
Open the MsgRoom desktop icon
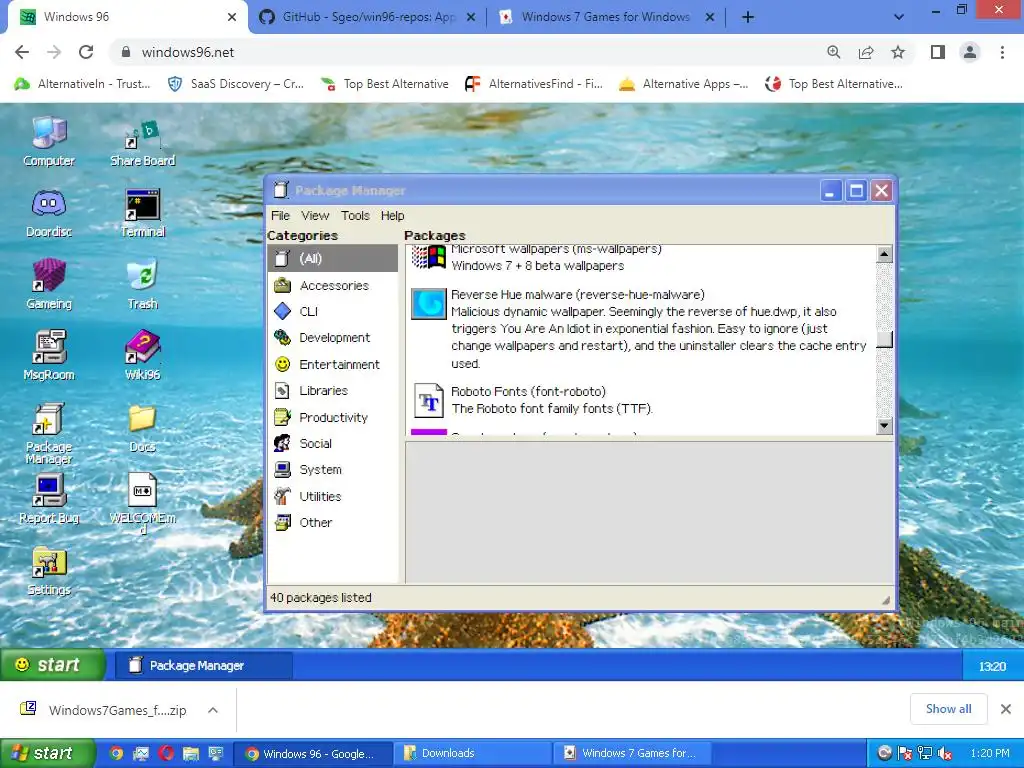(49, 355)
